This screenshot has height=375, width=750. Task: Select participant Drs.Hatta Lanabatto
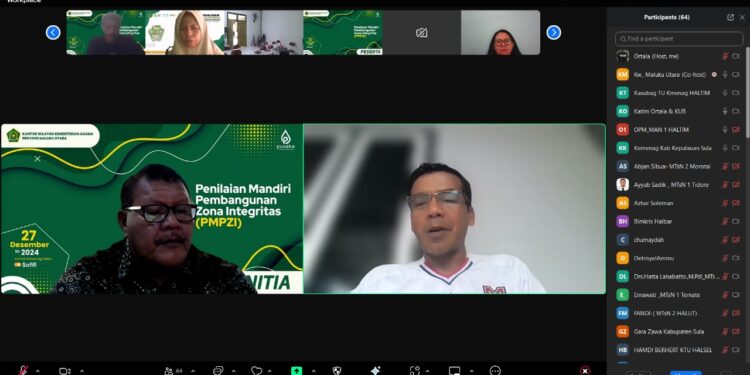678,276
